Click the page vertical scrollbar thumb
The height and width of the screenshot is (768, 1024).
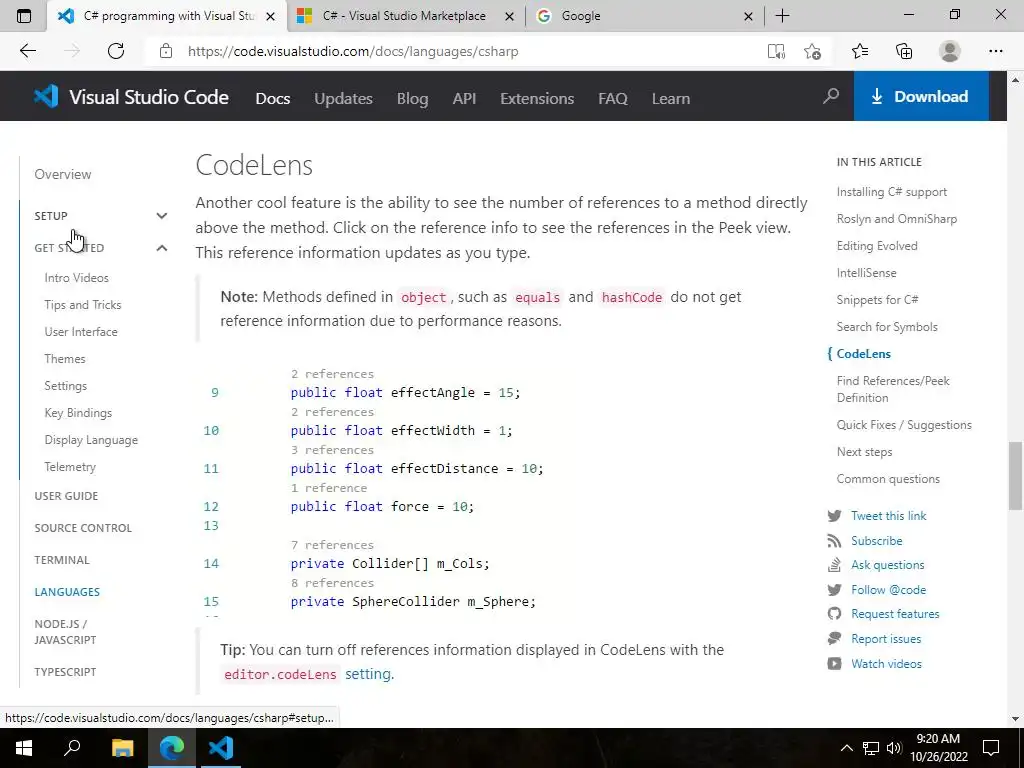1015,475
